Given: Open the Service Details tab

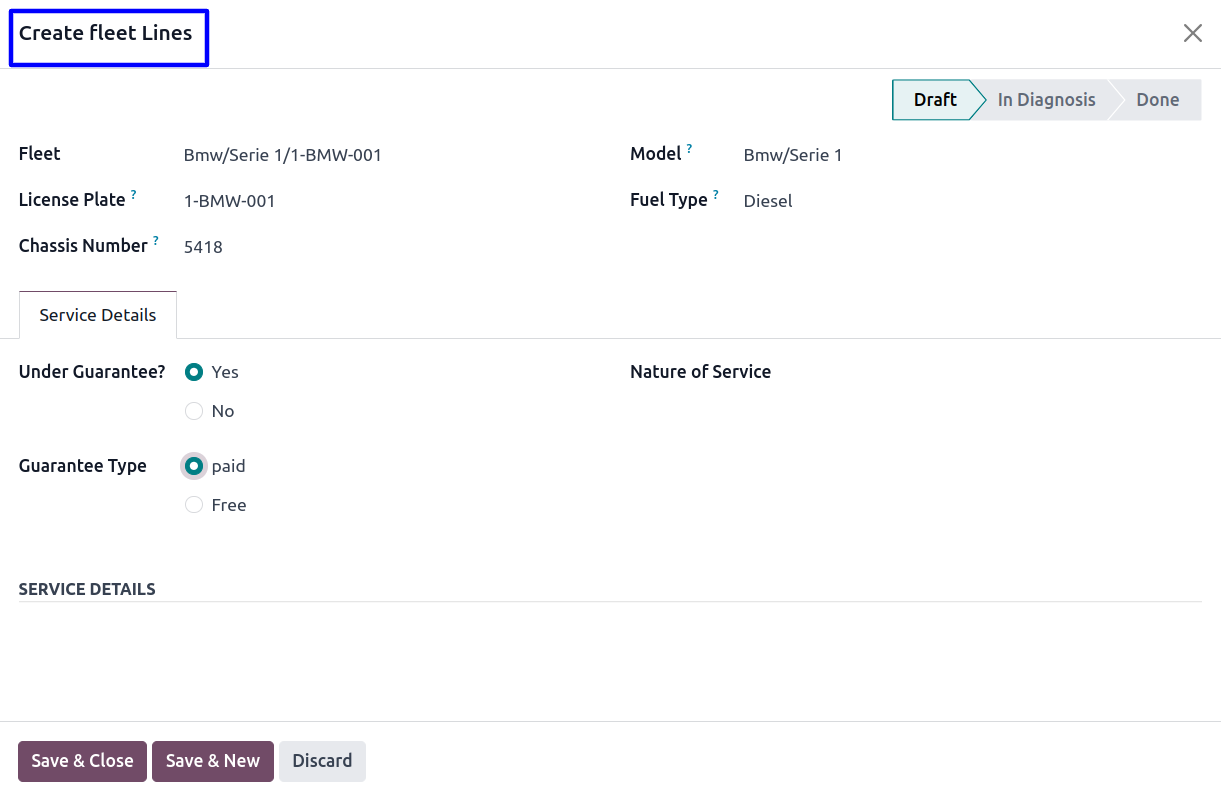Looking at the screenshot, I should (x=98, y=315).
